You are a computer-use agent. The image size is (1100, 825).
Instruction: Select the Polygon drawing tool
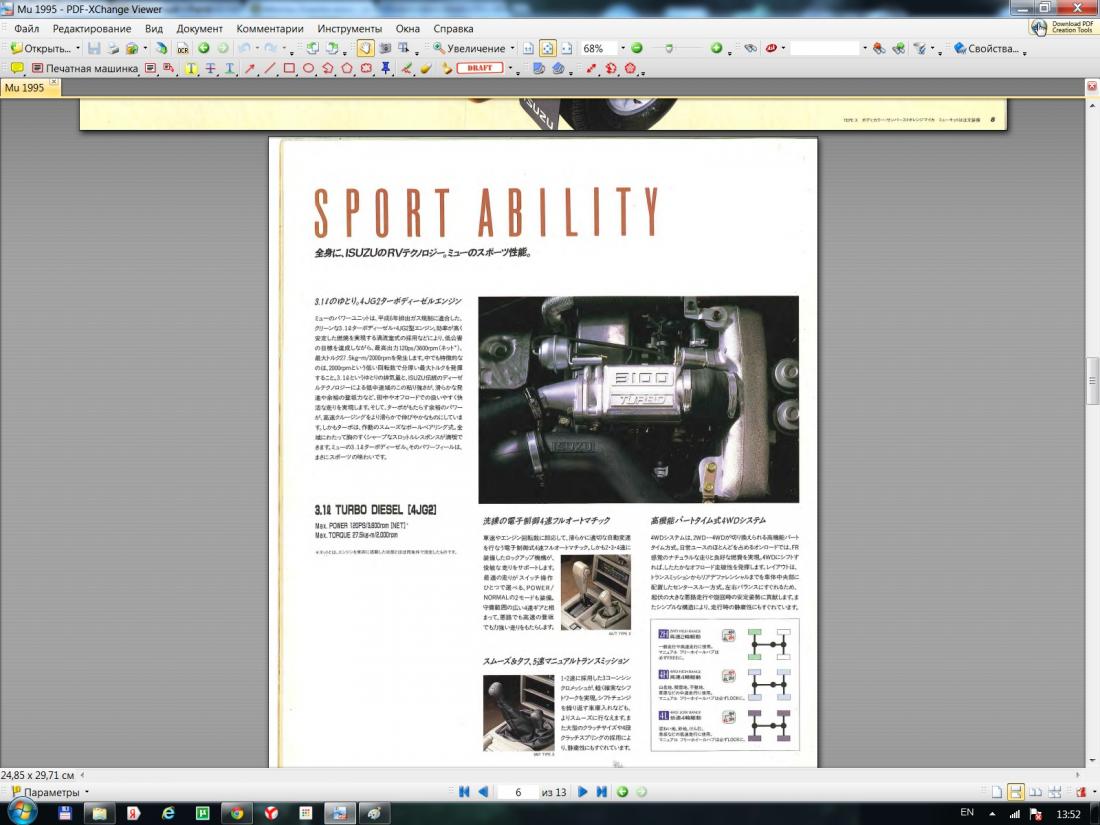pos(347,68)
